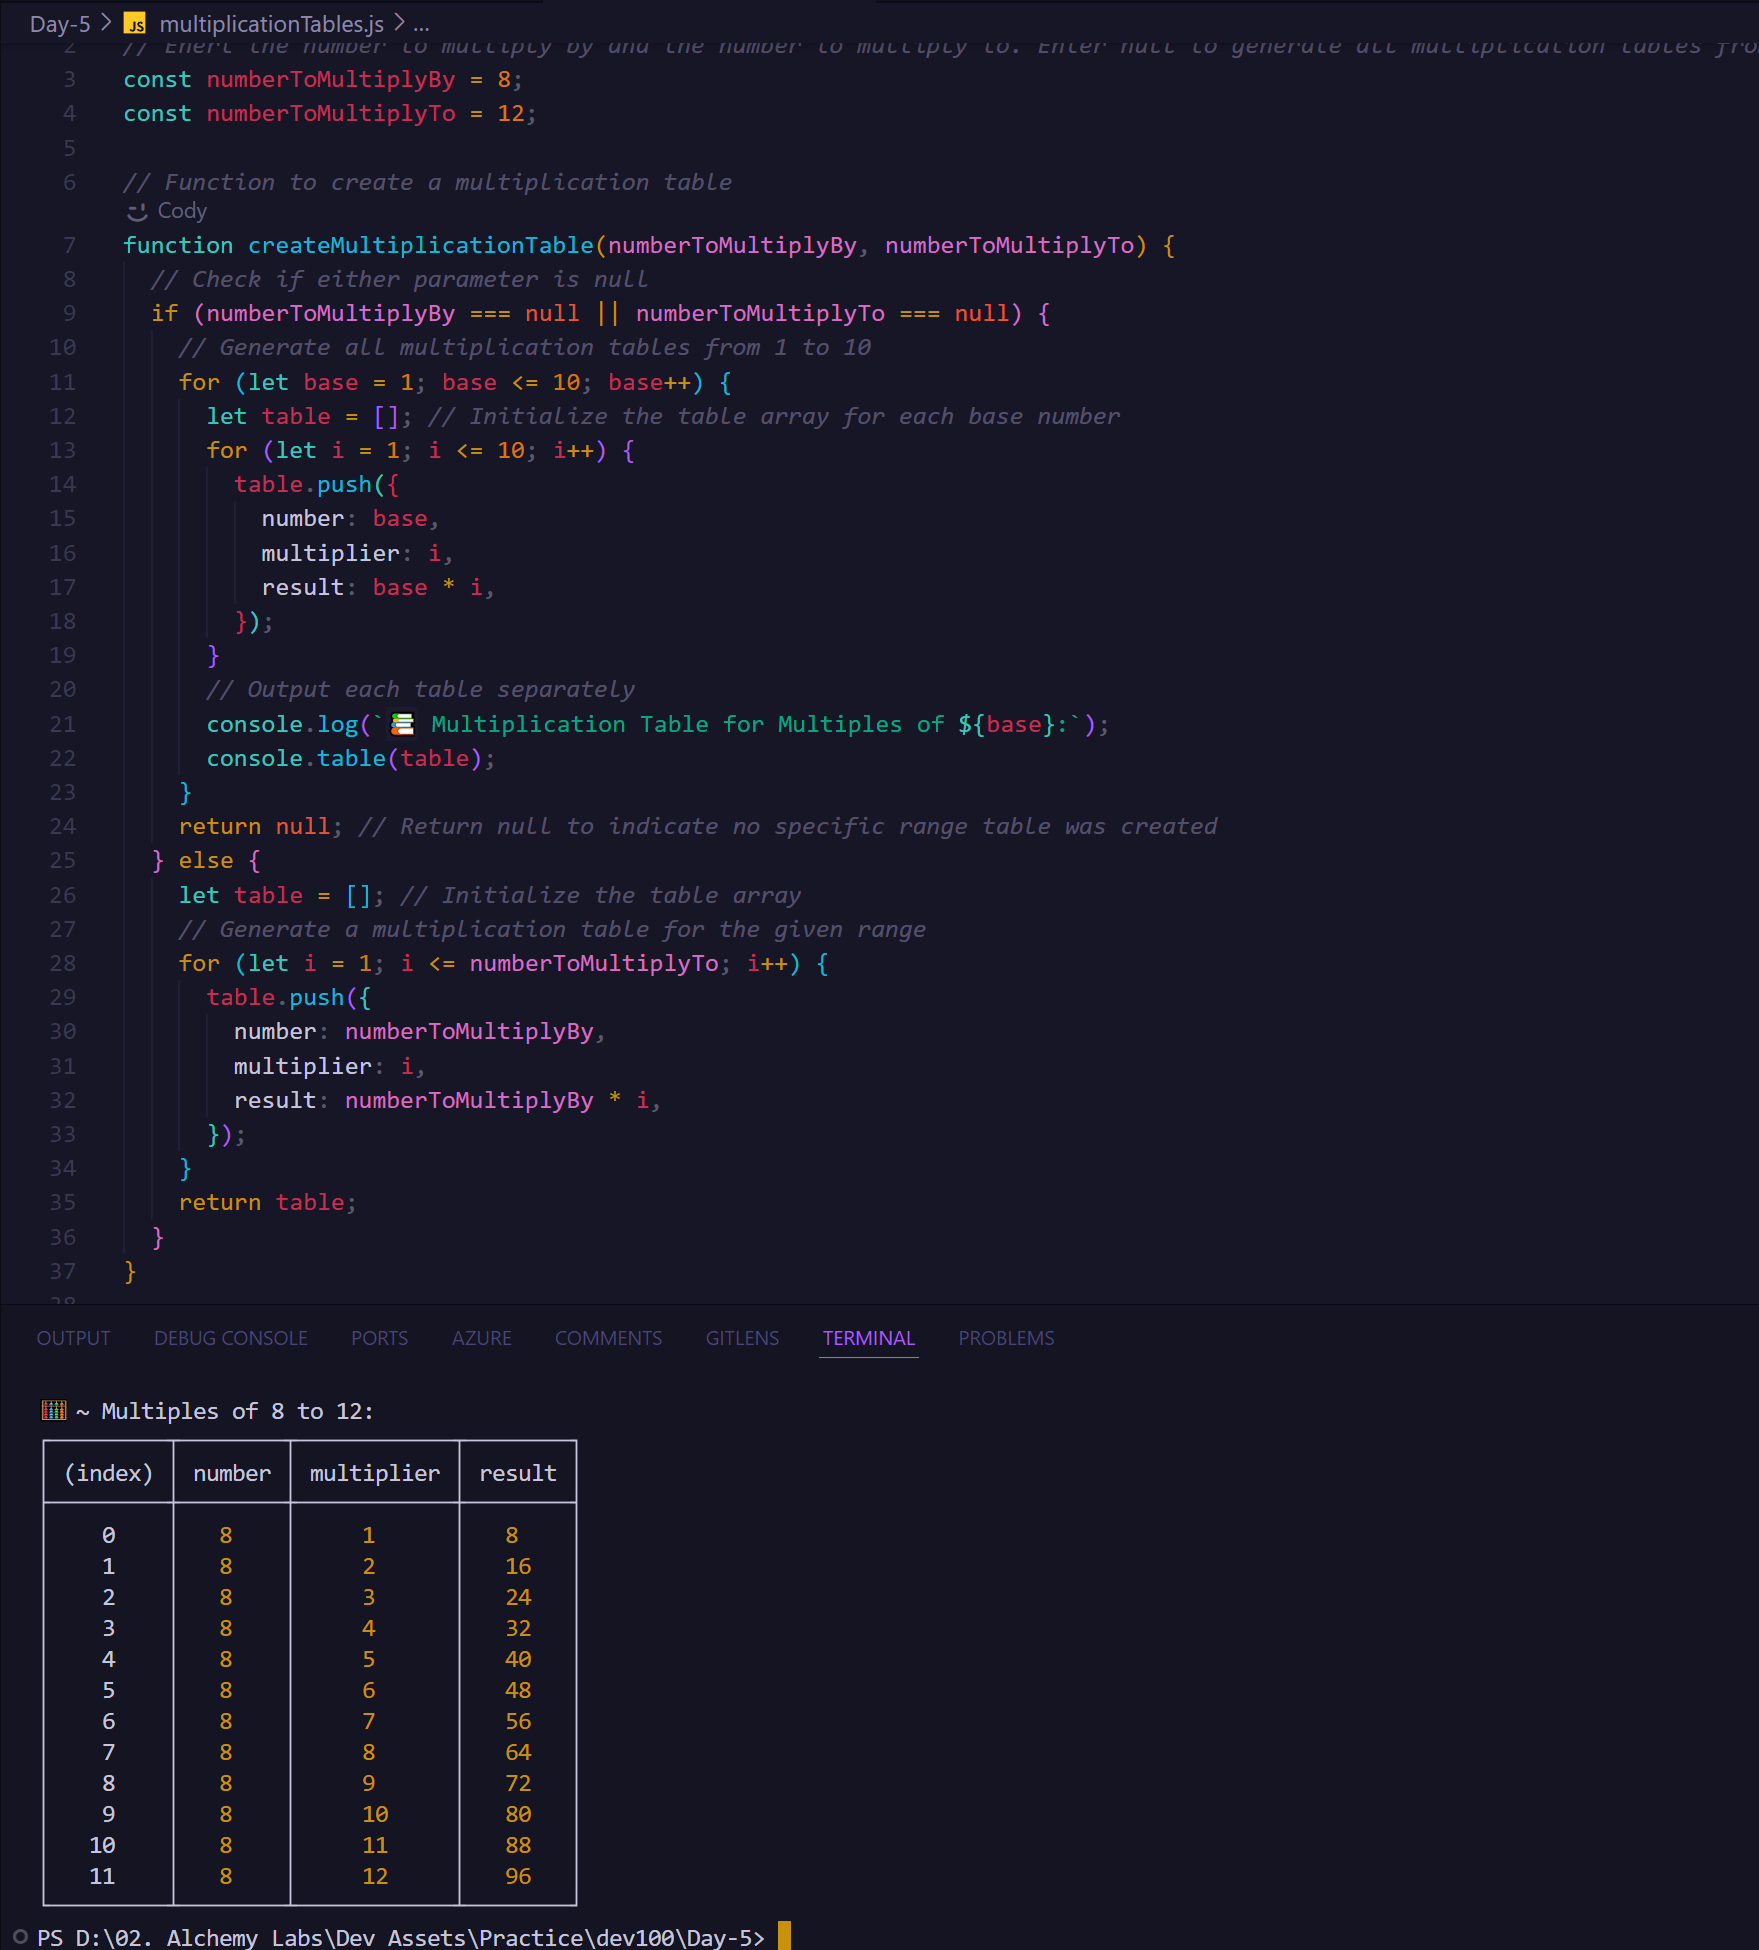Select the PORTS panel tab
The height and width of the screenshot is (1950, 1759).
click(379, 1337)
